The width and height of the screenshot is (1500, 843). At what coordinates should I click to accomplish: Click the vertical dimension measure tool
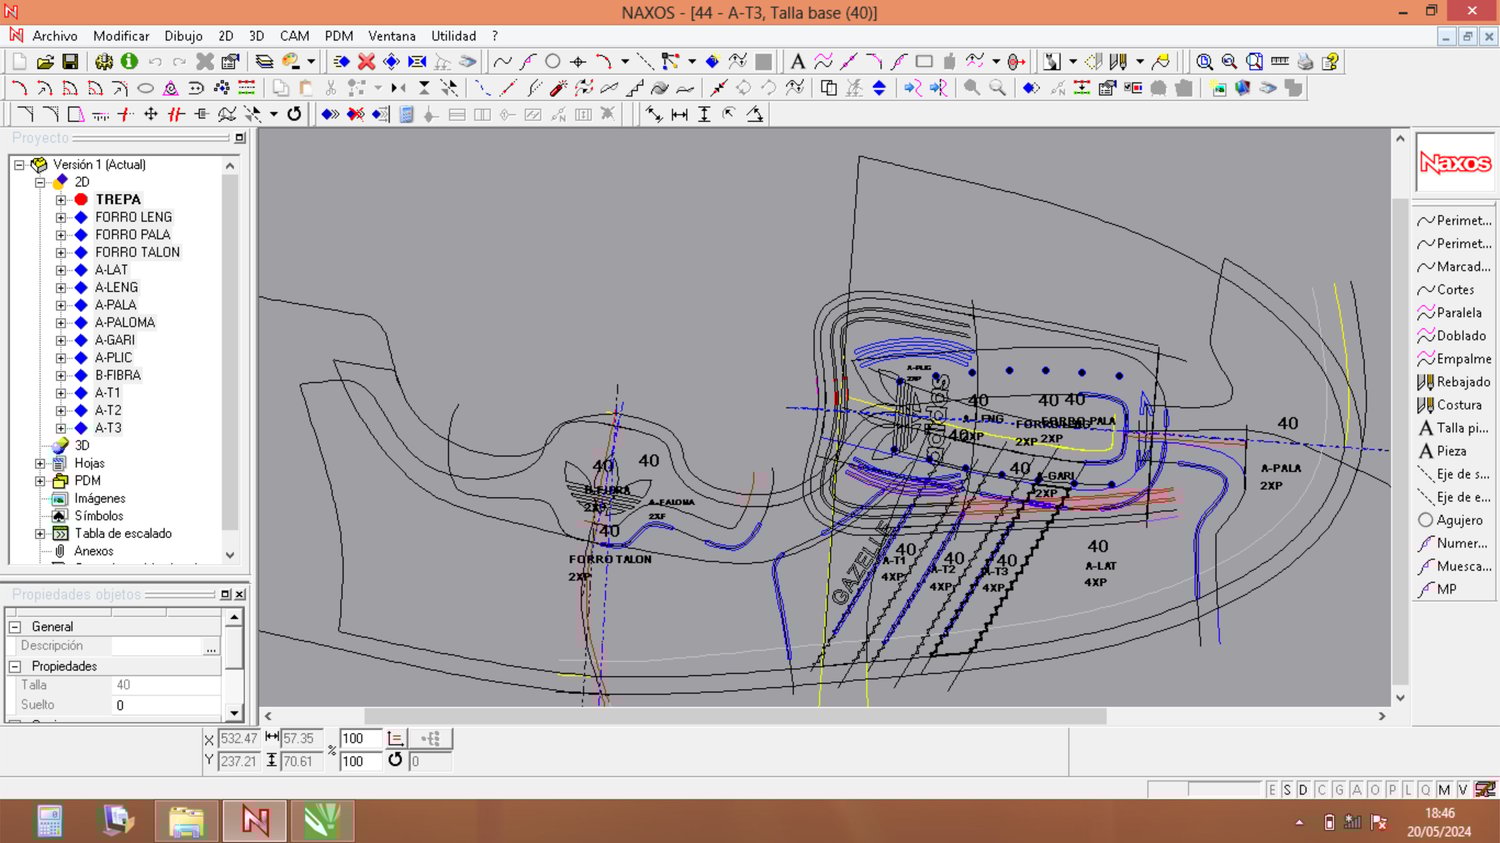[704, 114]
